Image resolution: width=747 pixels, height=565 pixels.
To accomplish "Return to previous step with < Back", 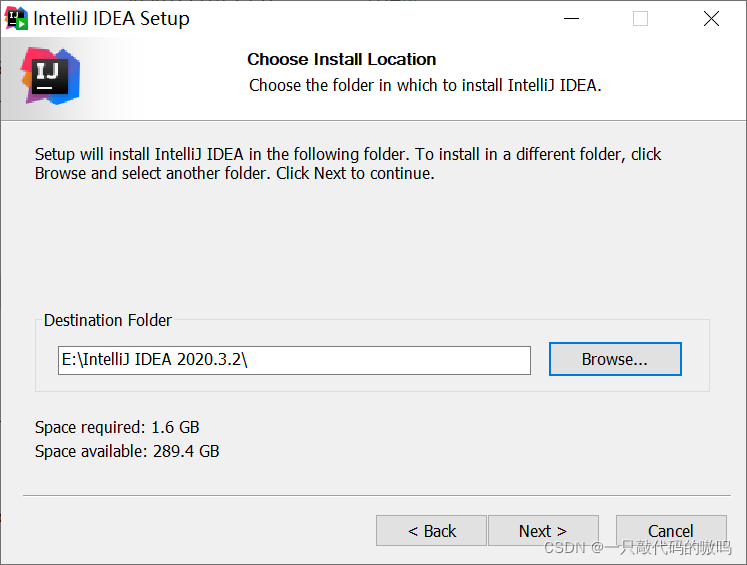I will click(431, 530).
